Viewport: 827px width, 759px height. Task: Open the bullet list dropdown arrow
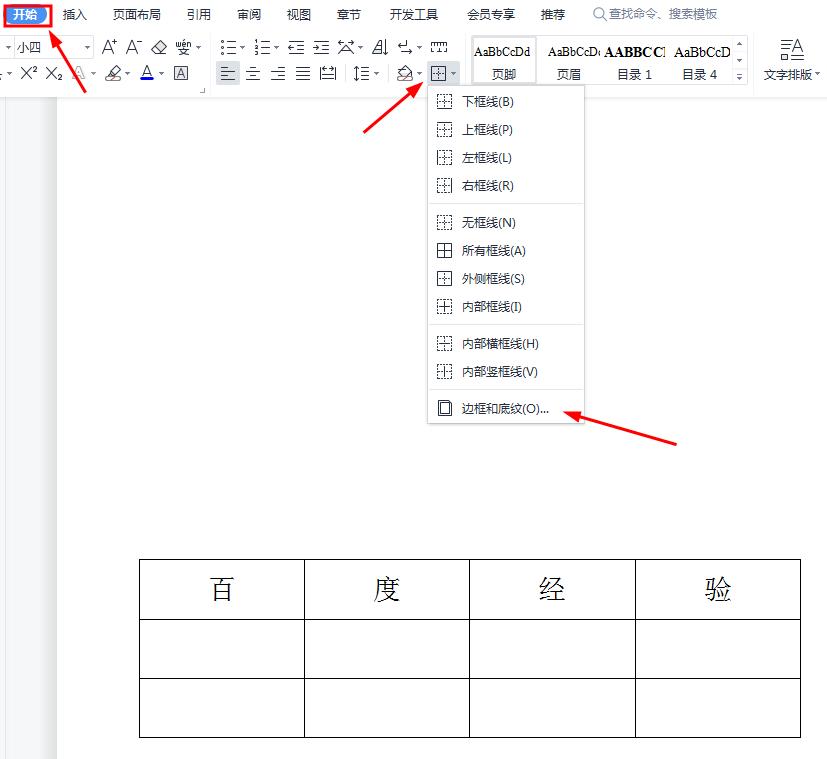point(242,47)
